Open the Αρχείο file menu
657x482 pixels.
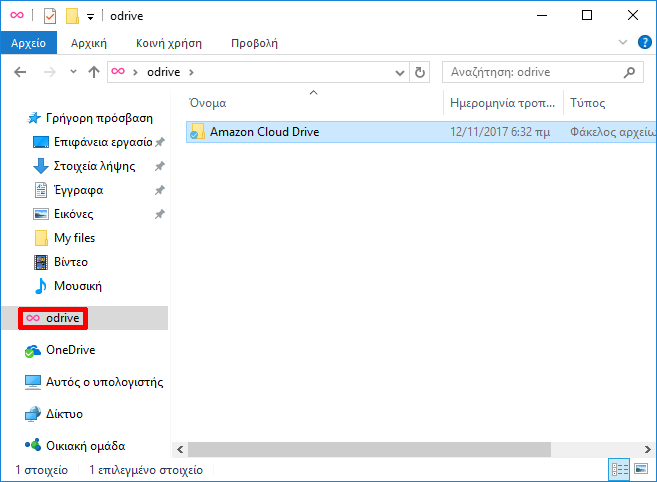pos(28,43)
